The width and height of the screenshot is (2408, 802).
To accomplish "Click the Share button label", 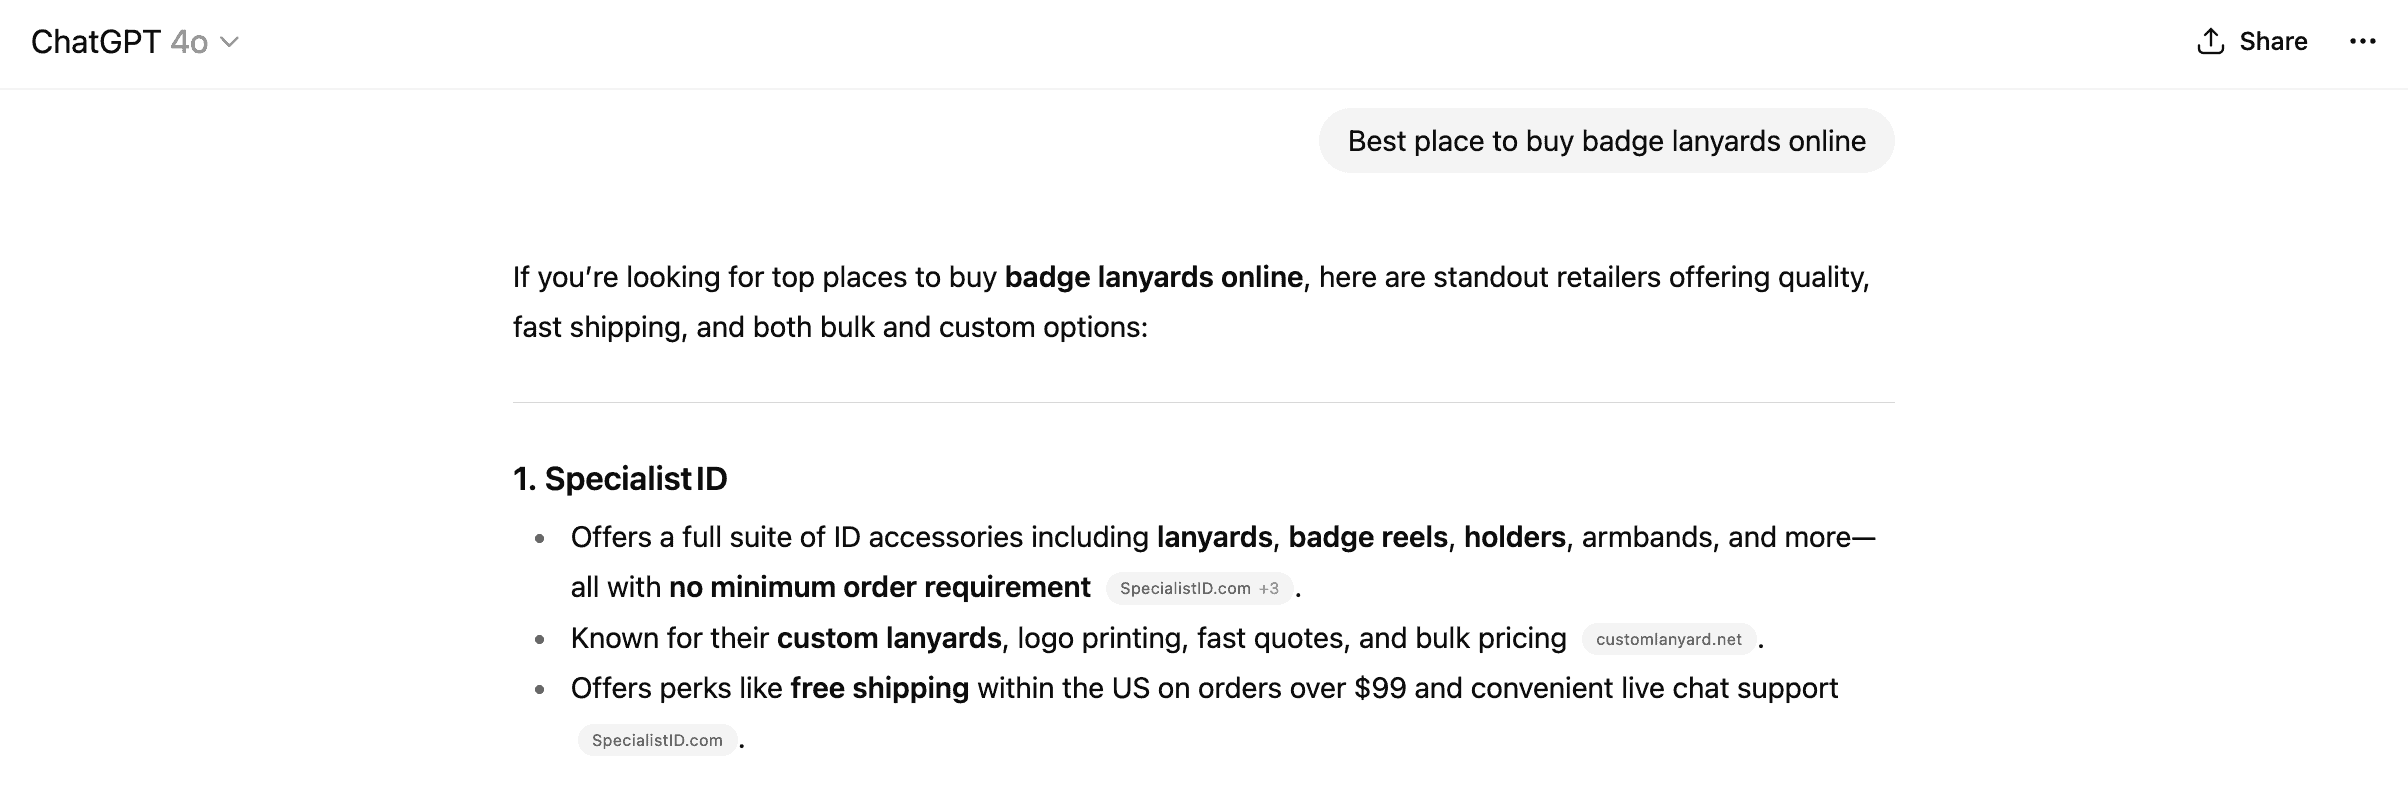I will coord(2273,41).
